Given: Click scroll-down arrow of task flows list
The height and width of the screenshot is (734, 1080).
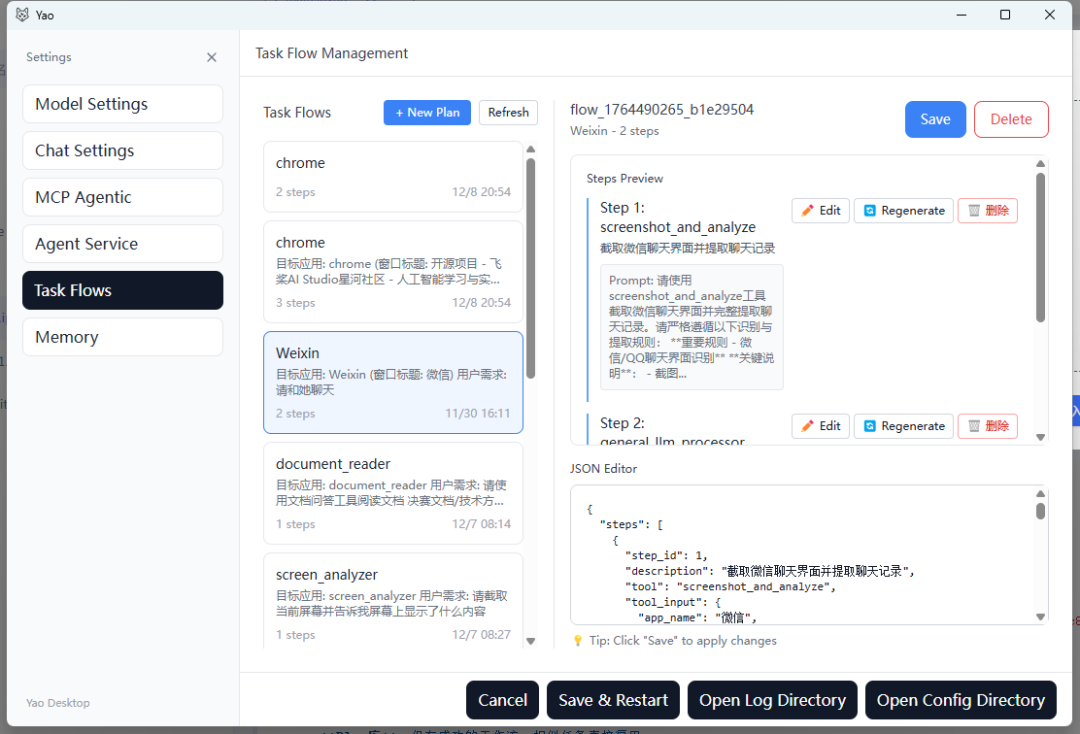Looking at the screenshot, I should coord(530,641).
